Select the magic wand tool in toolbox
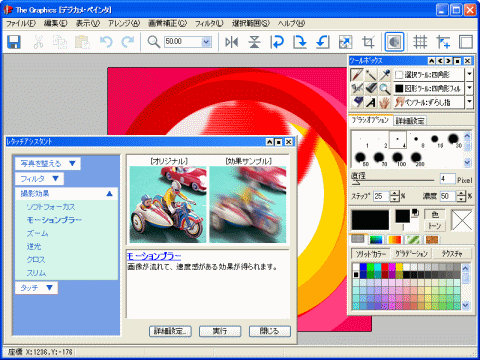This screenshot has height=360, width=480. 371,75
